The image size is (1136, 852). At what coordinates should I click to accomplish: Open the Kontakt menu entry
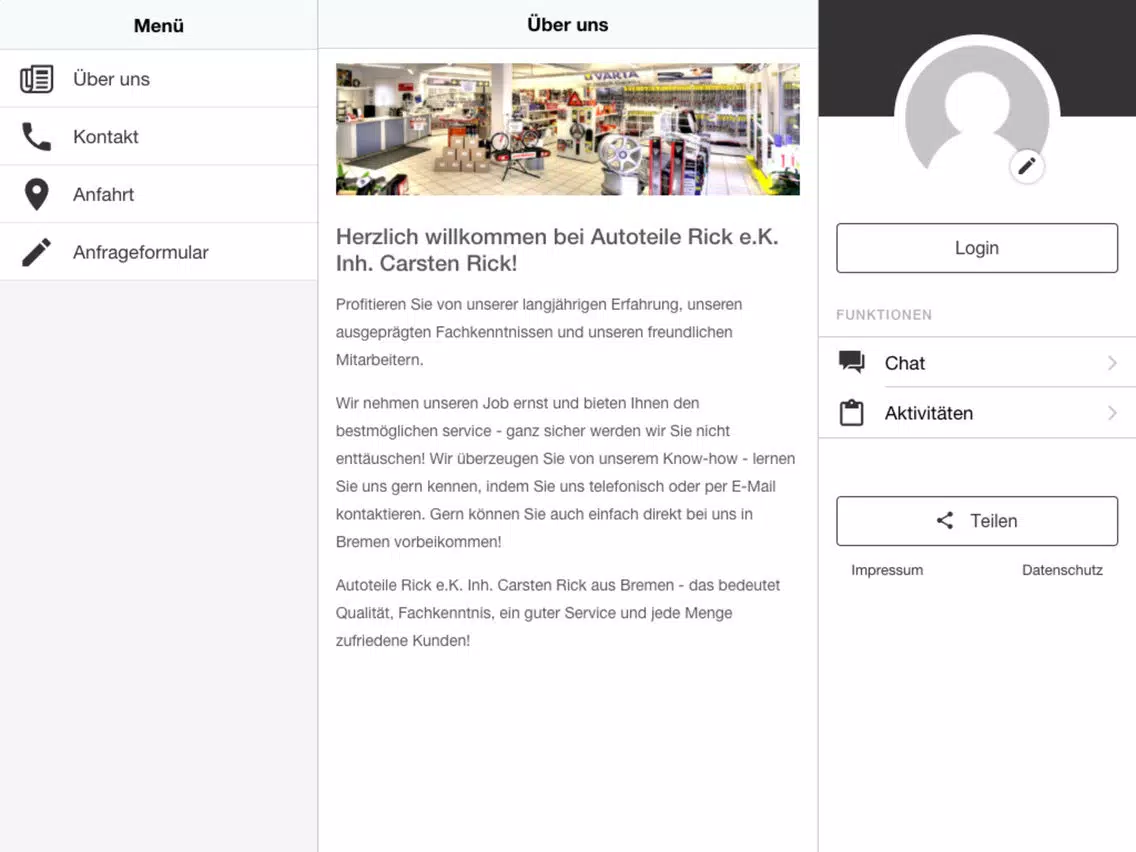(x=159, y=136)
